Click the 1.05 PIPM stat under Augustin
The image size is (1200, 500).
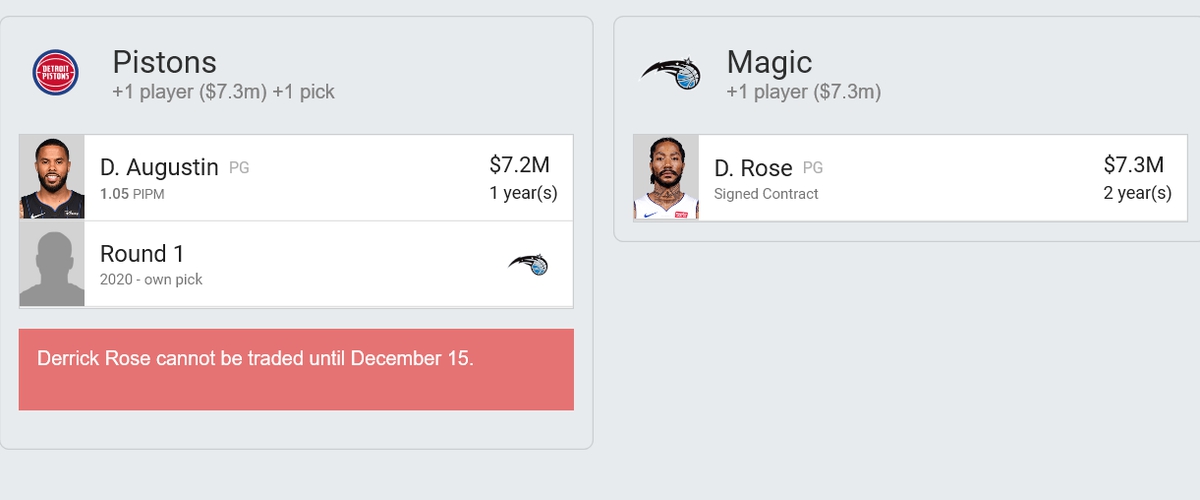(x=132, y=194)
